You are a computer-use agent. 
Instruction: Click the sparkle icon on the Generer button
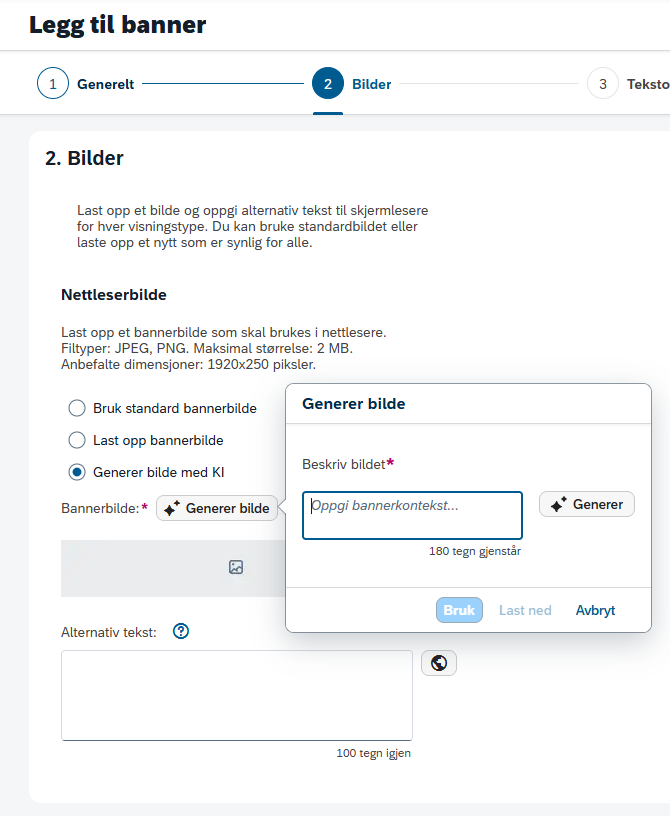(x=559, y=504)
